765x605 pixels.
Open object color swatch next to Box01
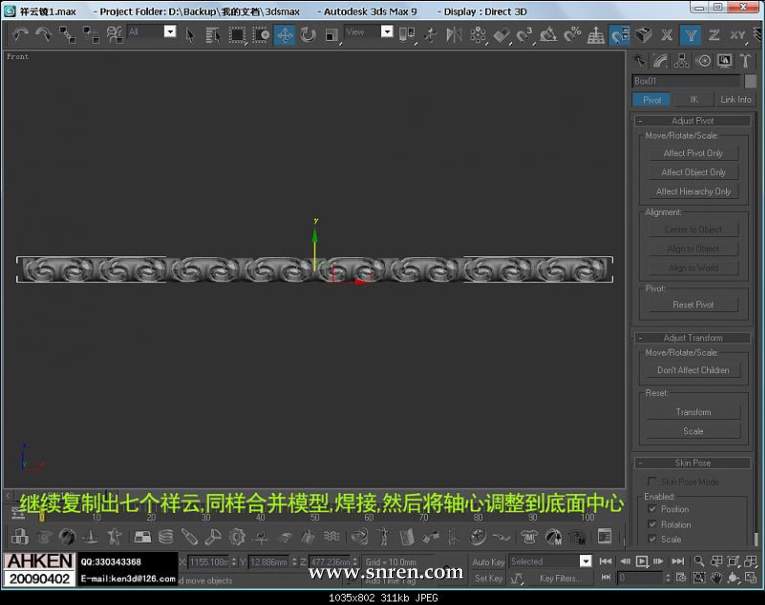click(750, 81)
